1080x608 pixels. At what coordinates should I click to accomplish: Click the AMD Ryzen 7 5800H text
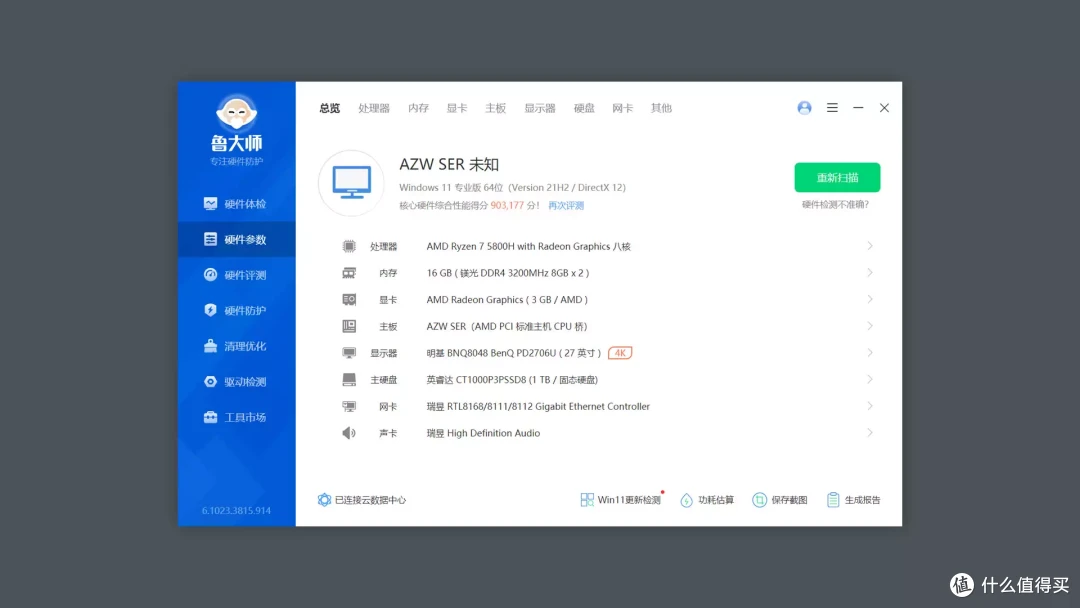pyautogui.click(x=528, y=247)
